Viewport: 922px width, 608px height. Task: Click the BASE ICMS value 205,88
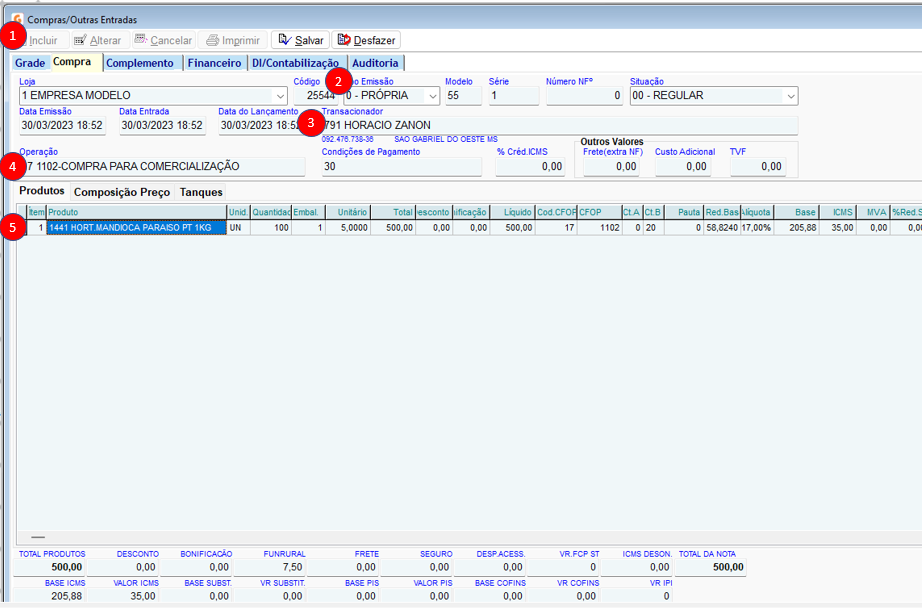point(49,596)
